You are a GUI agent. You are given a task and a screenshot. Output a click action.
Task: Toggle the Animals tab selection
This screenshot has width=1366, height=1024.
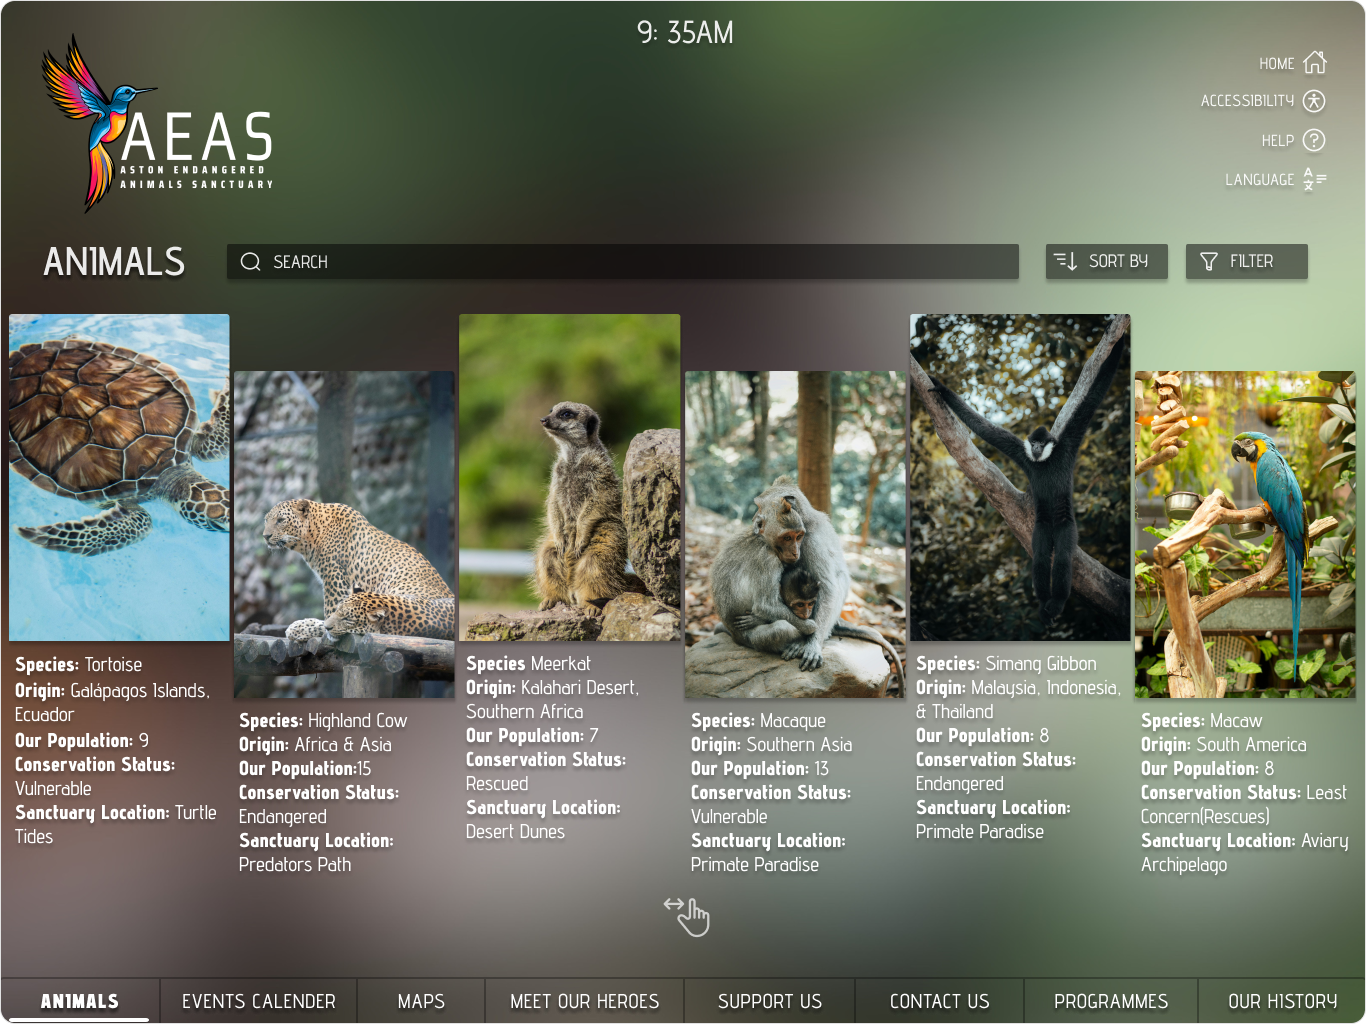(80, 1000)
